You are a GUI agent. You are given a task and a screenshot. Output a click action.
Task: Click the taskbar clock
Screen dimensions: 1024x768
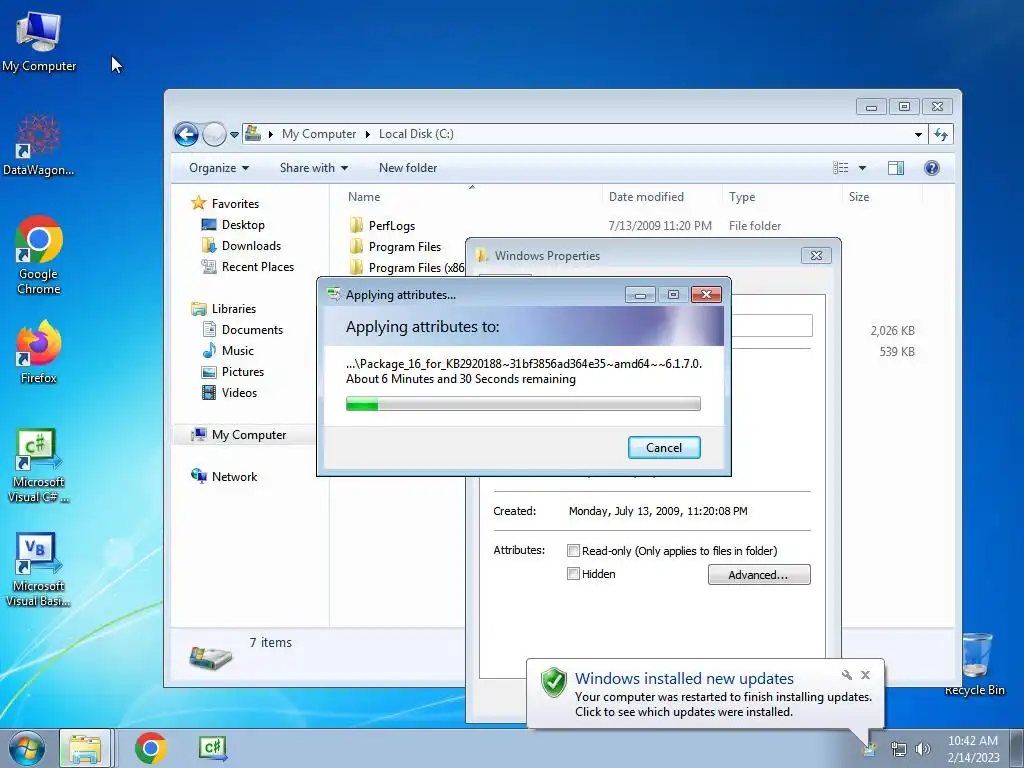[973, 749]
